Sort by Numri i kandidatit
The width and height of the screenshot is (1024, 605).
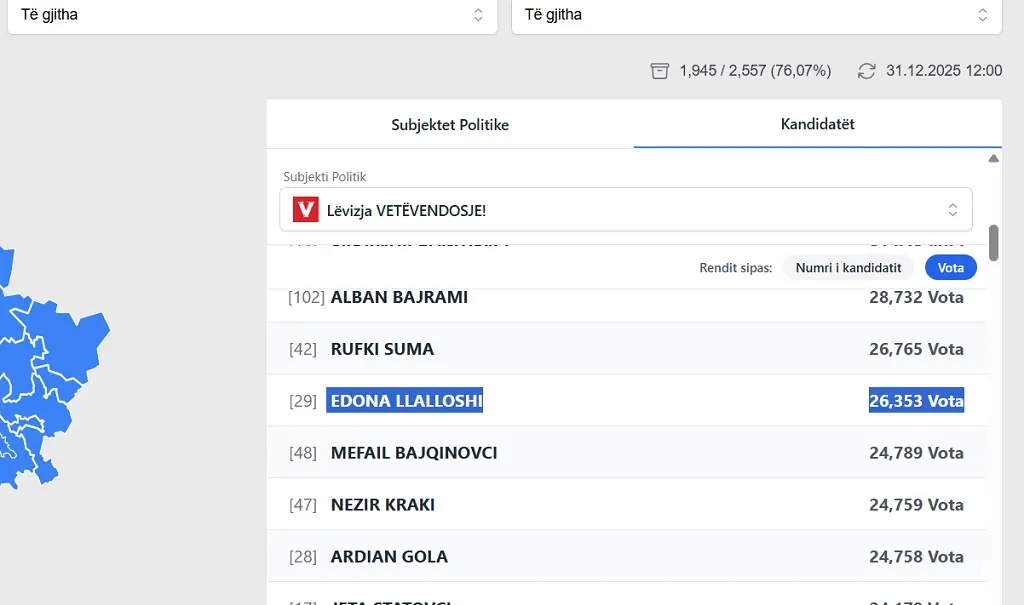(x=848, y=268)
